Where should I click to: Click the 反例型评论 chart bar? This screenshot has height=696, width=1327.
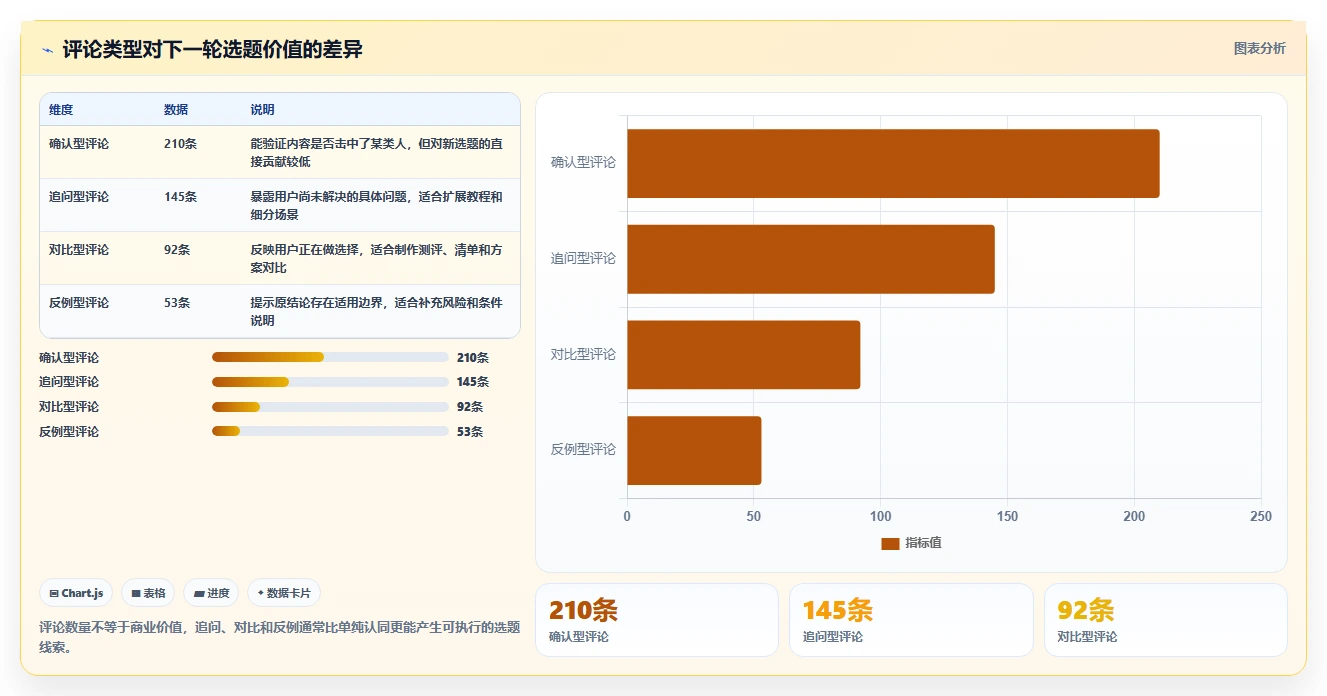pos(694,450)
